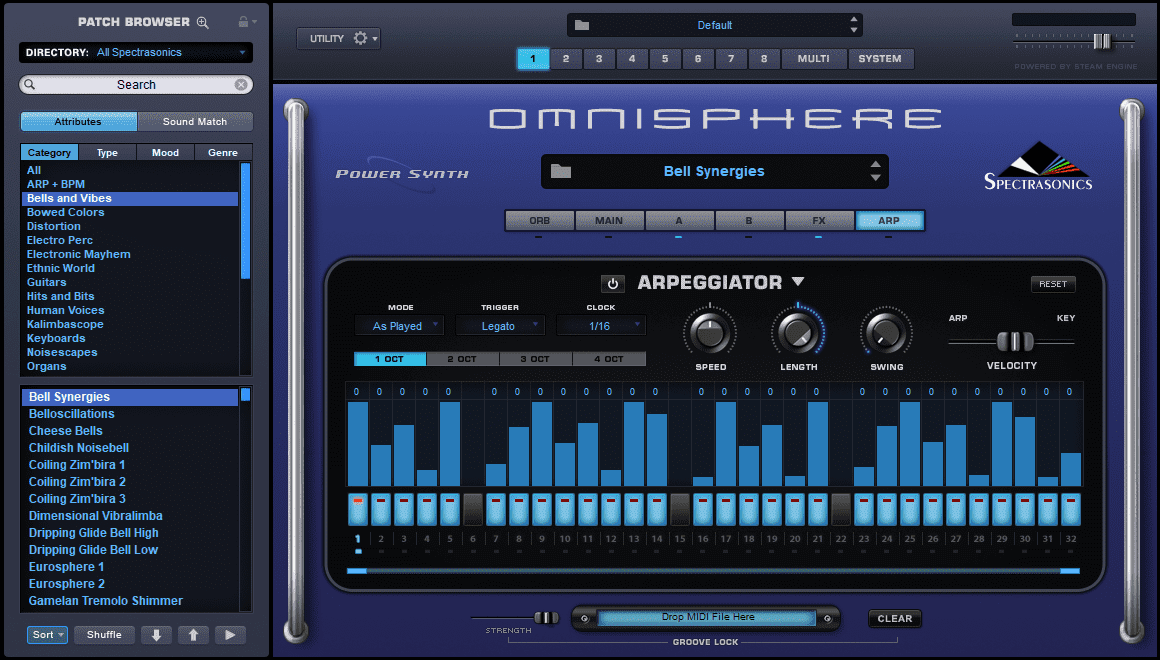Adjust Groove Lock Strength slider
Image resolution: width=1160 pixels, height=660 pixels.
(547, 618)
